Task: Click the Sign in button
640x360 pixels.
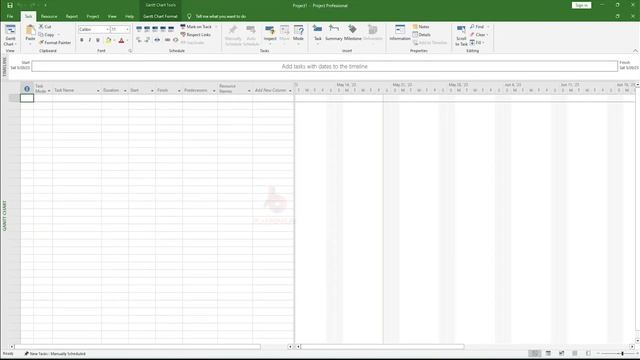Action: point(581,5)
